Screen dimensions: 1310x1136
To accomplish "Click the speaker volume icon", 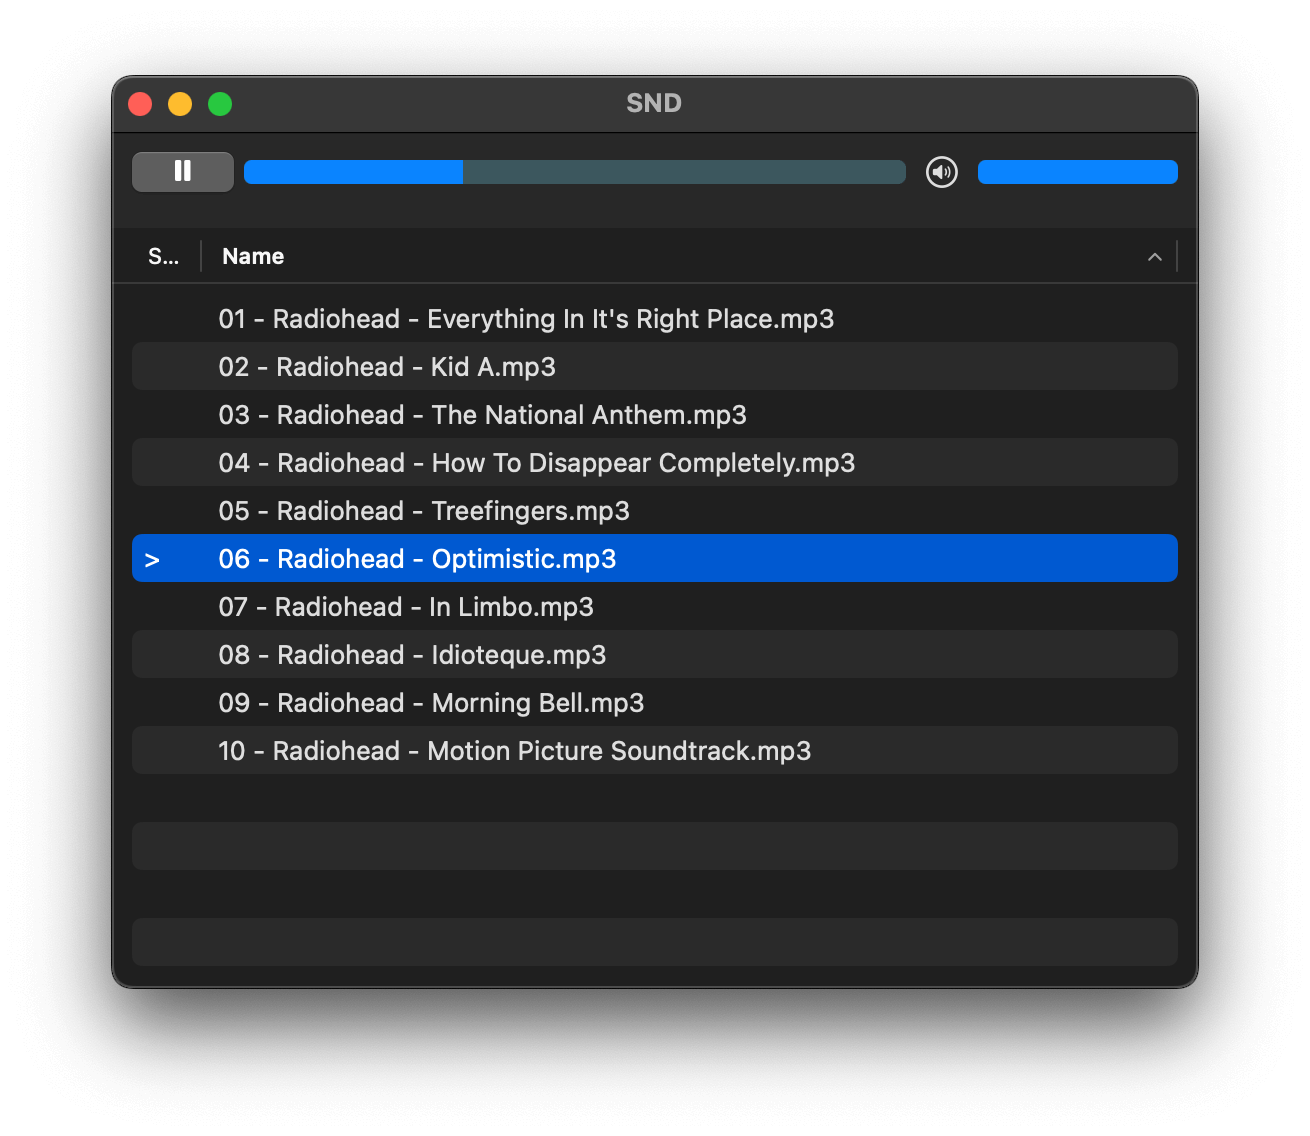I will [941, 172].
